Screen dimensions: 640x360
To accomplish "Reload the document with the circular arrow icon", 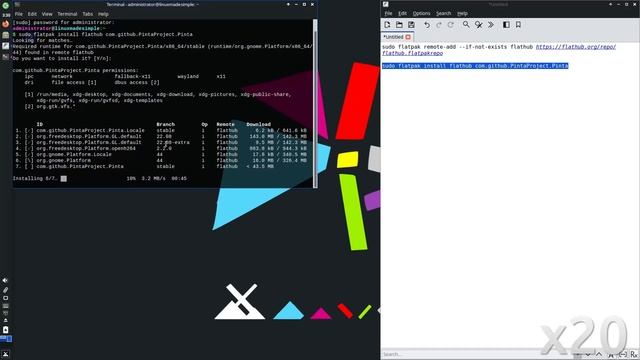I will coord(451,25).
